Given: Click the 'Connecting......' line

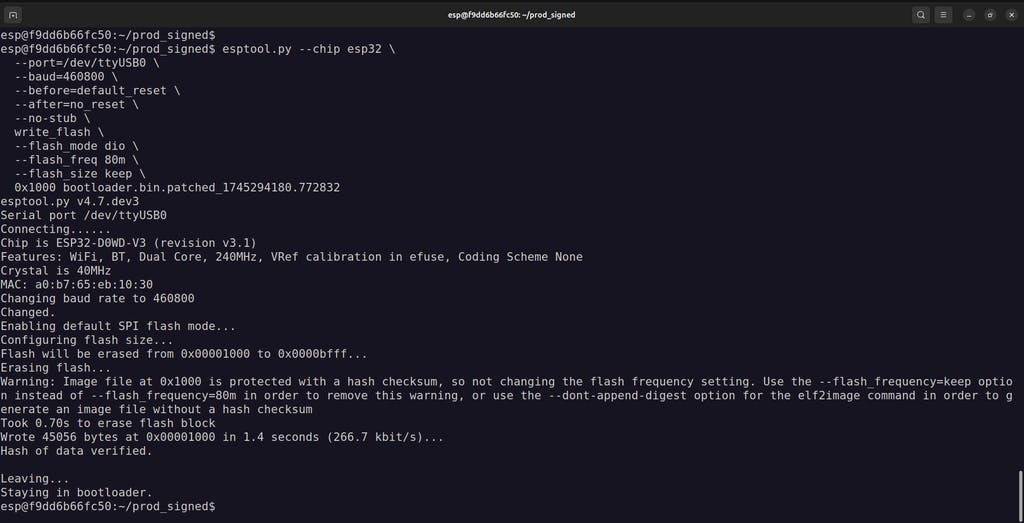Looking at the screenshot, I should 56,229.
